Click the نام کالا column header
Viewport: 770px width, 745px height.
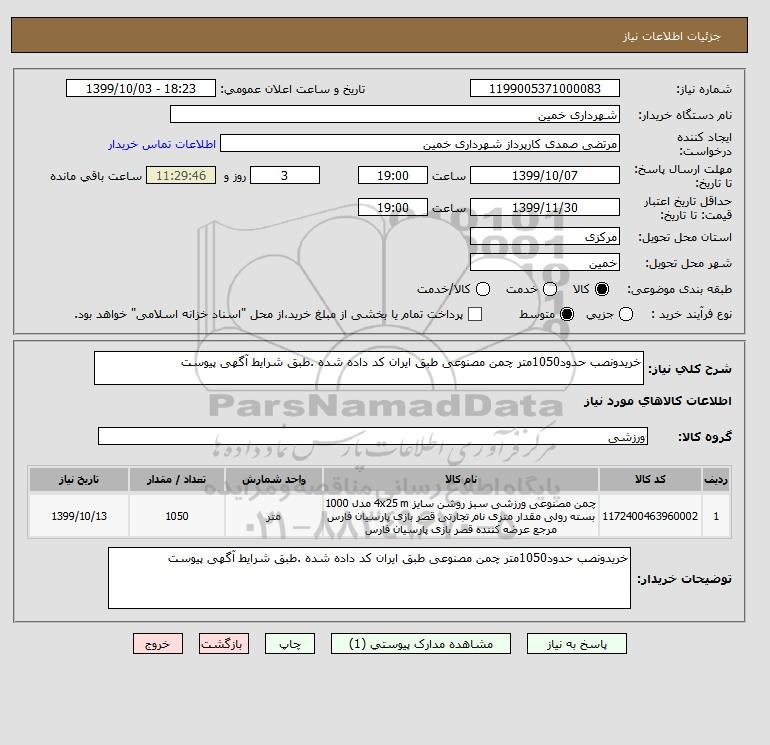point(461,479)
